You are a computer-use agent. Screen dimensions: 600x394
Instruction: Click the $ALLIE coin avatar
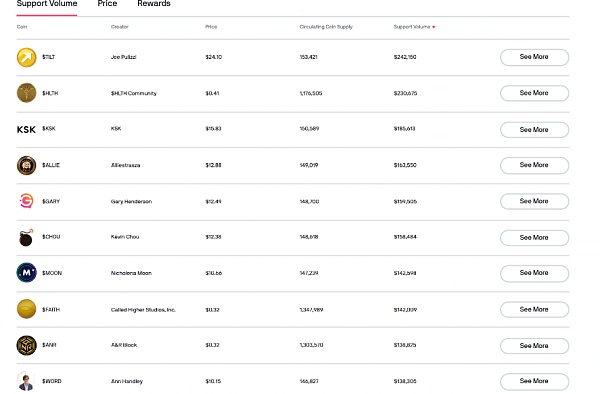[x=26, y=165]
